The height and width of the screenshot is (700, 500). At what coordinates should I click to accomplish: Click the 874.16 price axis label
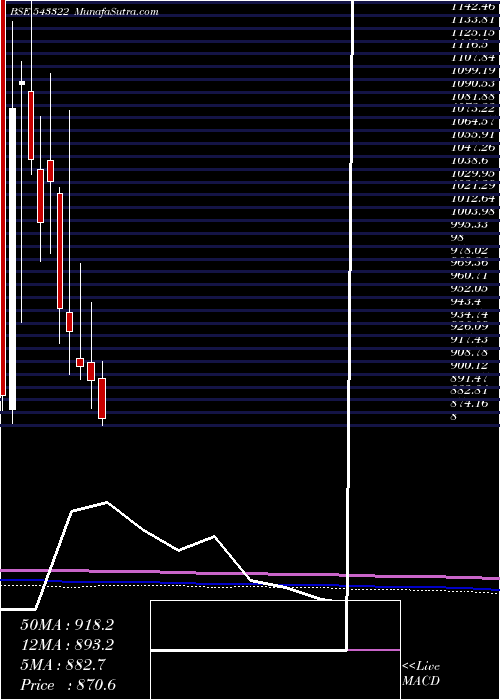point(470,404)
